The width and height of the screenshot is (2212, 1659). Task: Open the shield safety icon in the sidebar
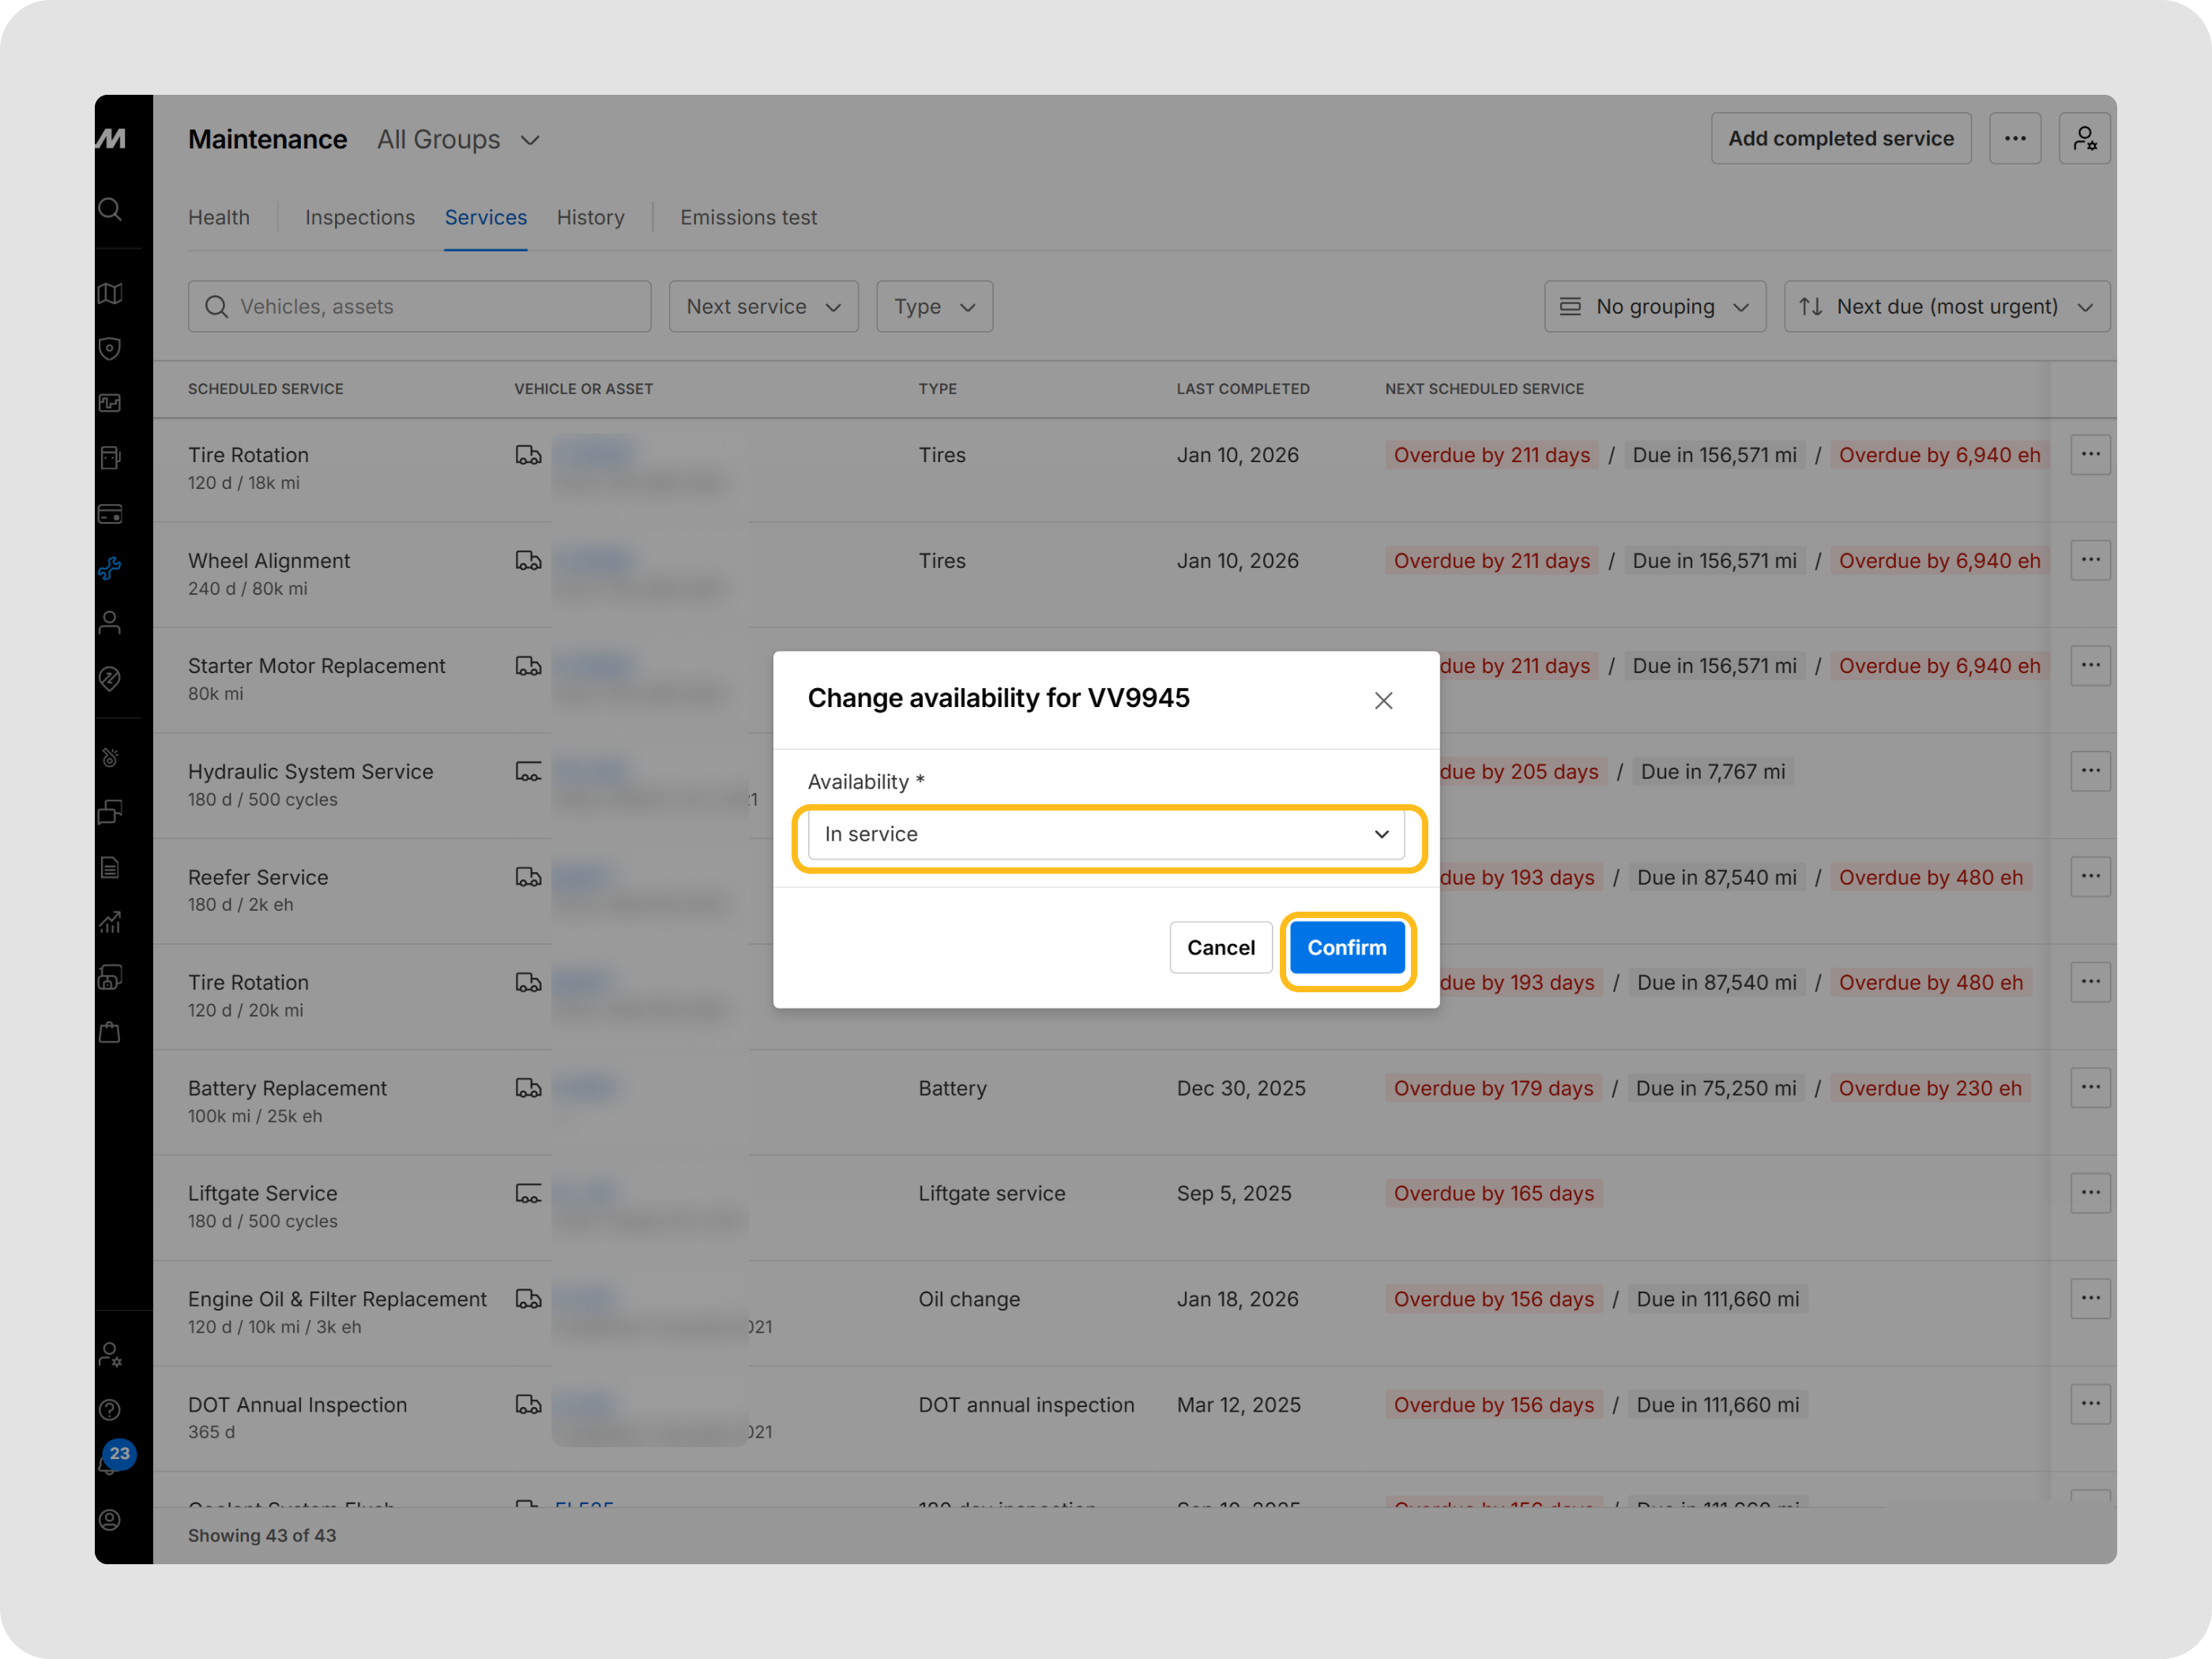pos(111,348)
